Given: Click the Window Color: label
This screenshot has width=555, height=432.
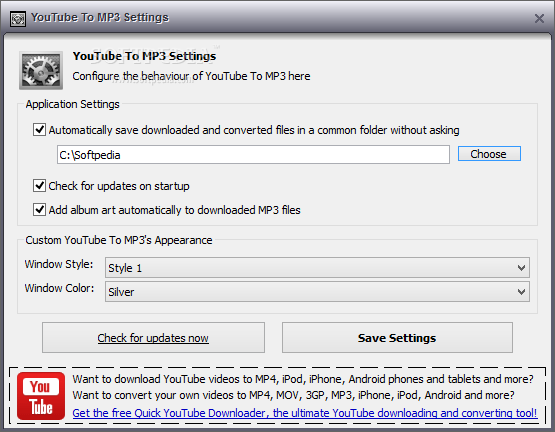Looking at the screenshot, I should tap(59, 288).
